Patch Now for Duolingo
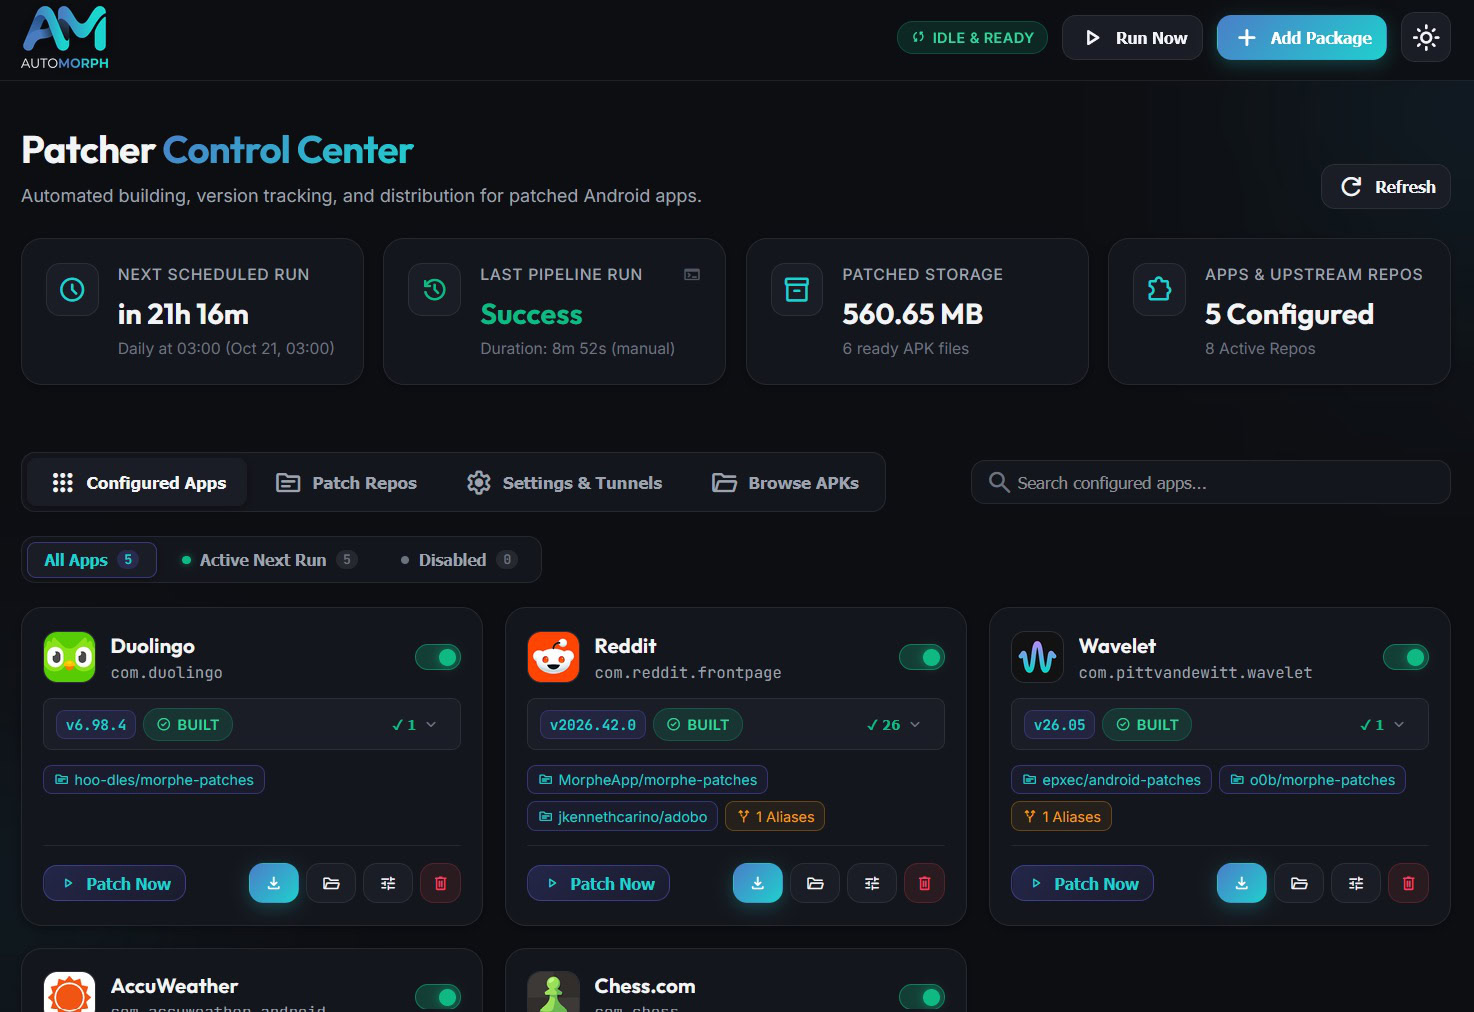Viewport: 1474px width, 1012px height. 114,883
